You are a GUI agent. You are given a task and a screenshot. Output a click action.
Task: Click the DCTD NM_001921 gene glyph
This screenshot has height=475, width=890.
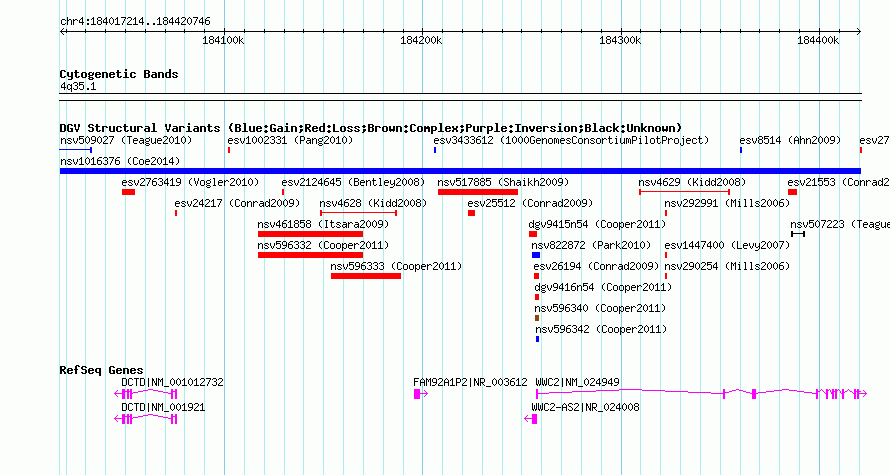(x=146, y=419)
